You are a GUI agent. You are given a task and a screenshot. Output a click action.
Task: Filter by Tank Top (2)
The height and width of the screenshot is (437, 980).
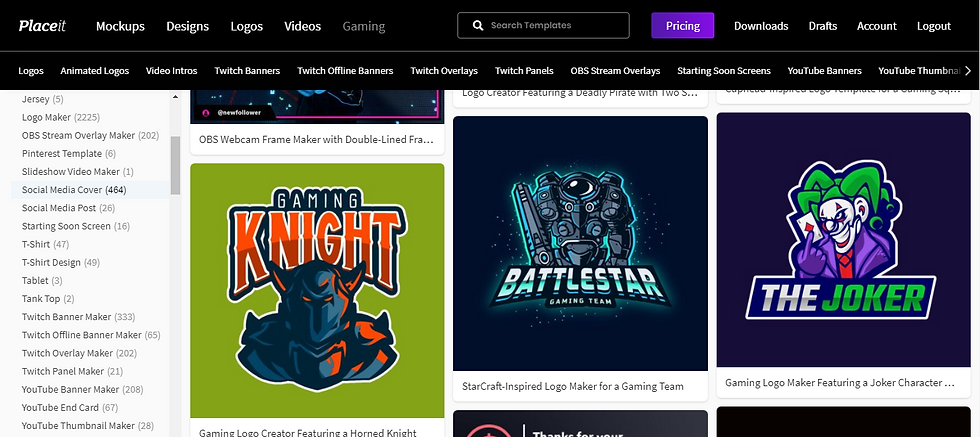[x=48, y=298]
